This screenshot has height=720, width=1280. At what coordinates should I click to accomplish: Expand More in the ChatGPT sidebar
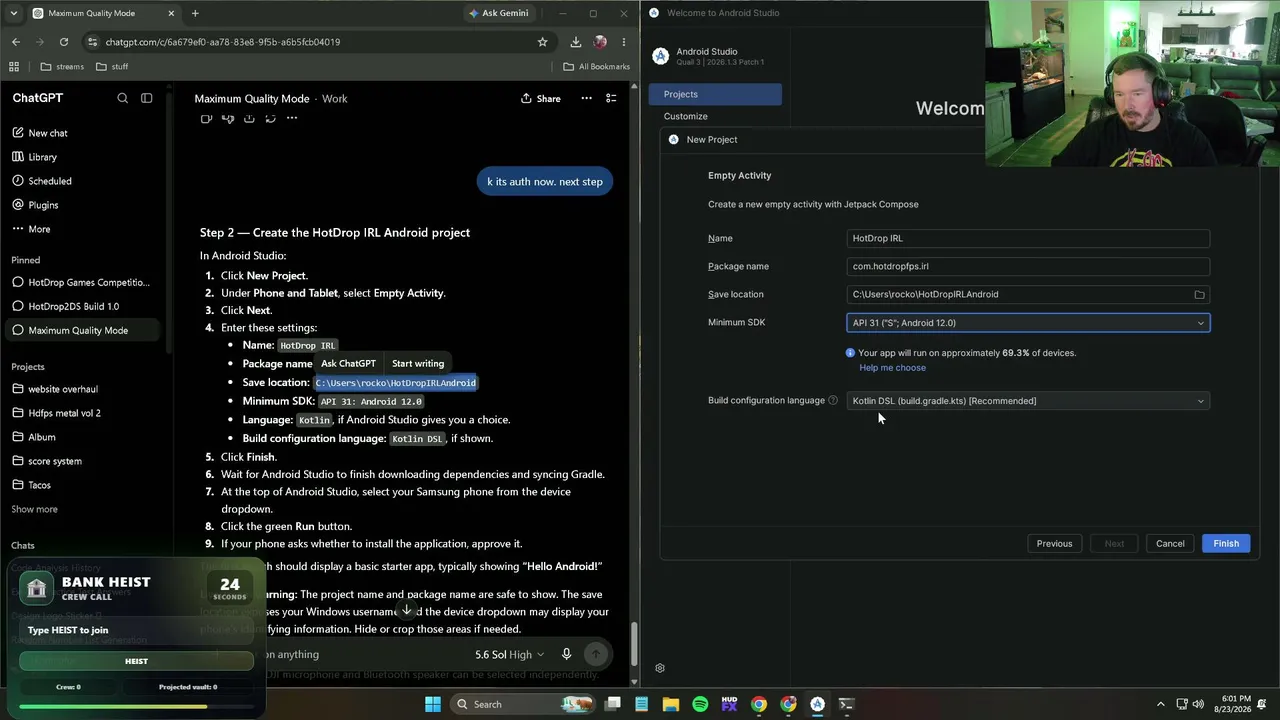(39, 229)
